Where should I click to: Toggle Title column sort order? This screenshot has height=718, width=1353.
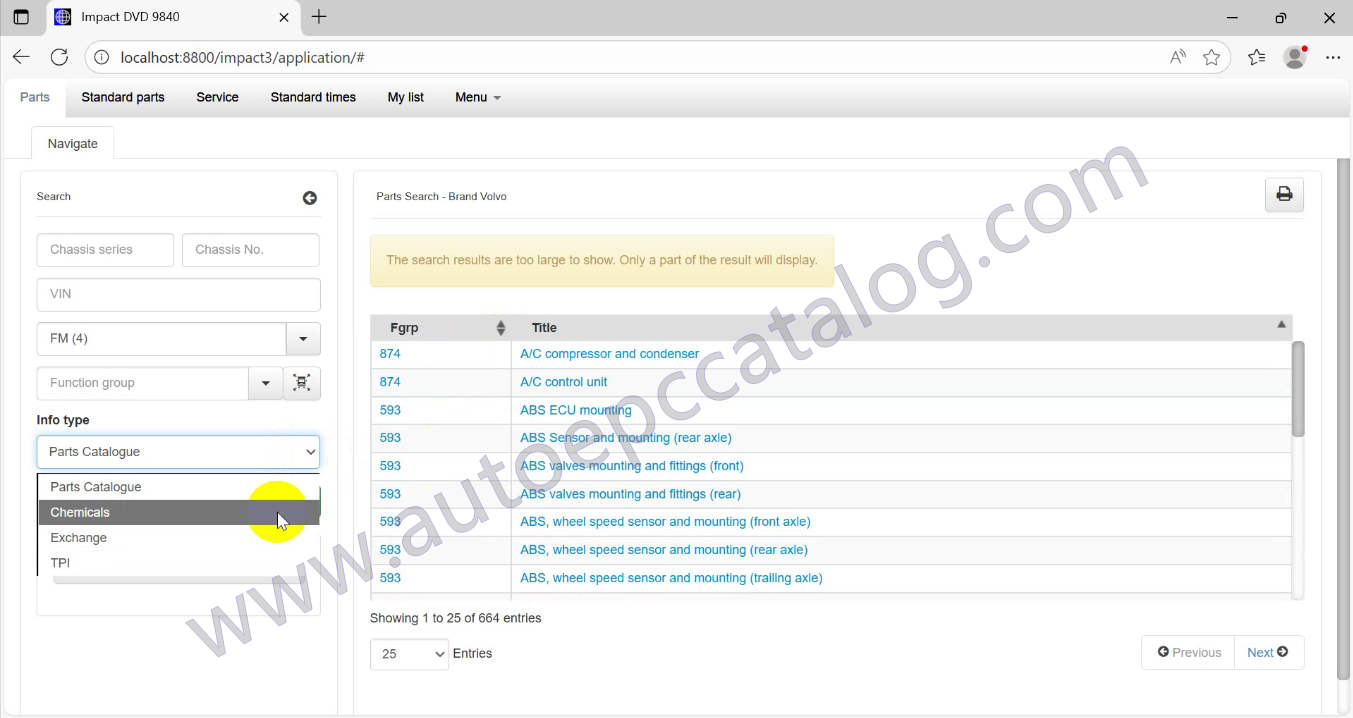coord(1280,326)
